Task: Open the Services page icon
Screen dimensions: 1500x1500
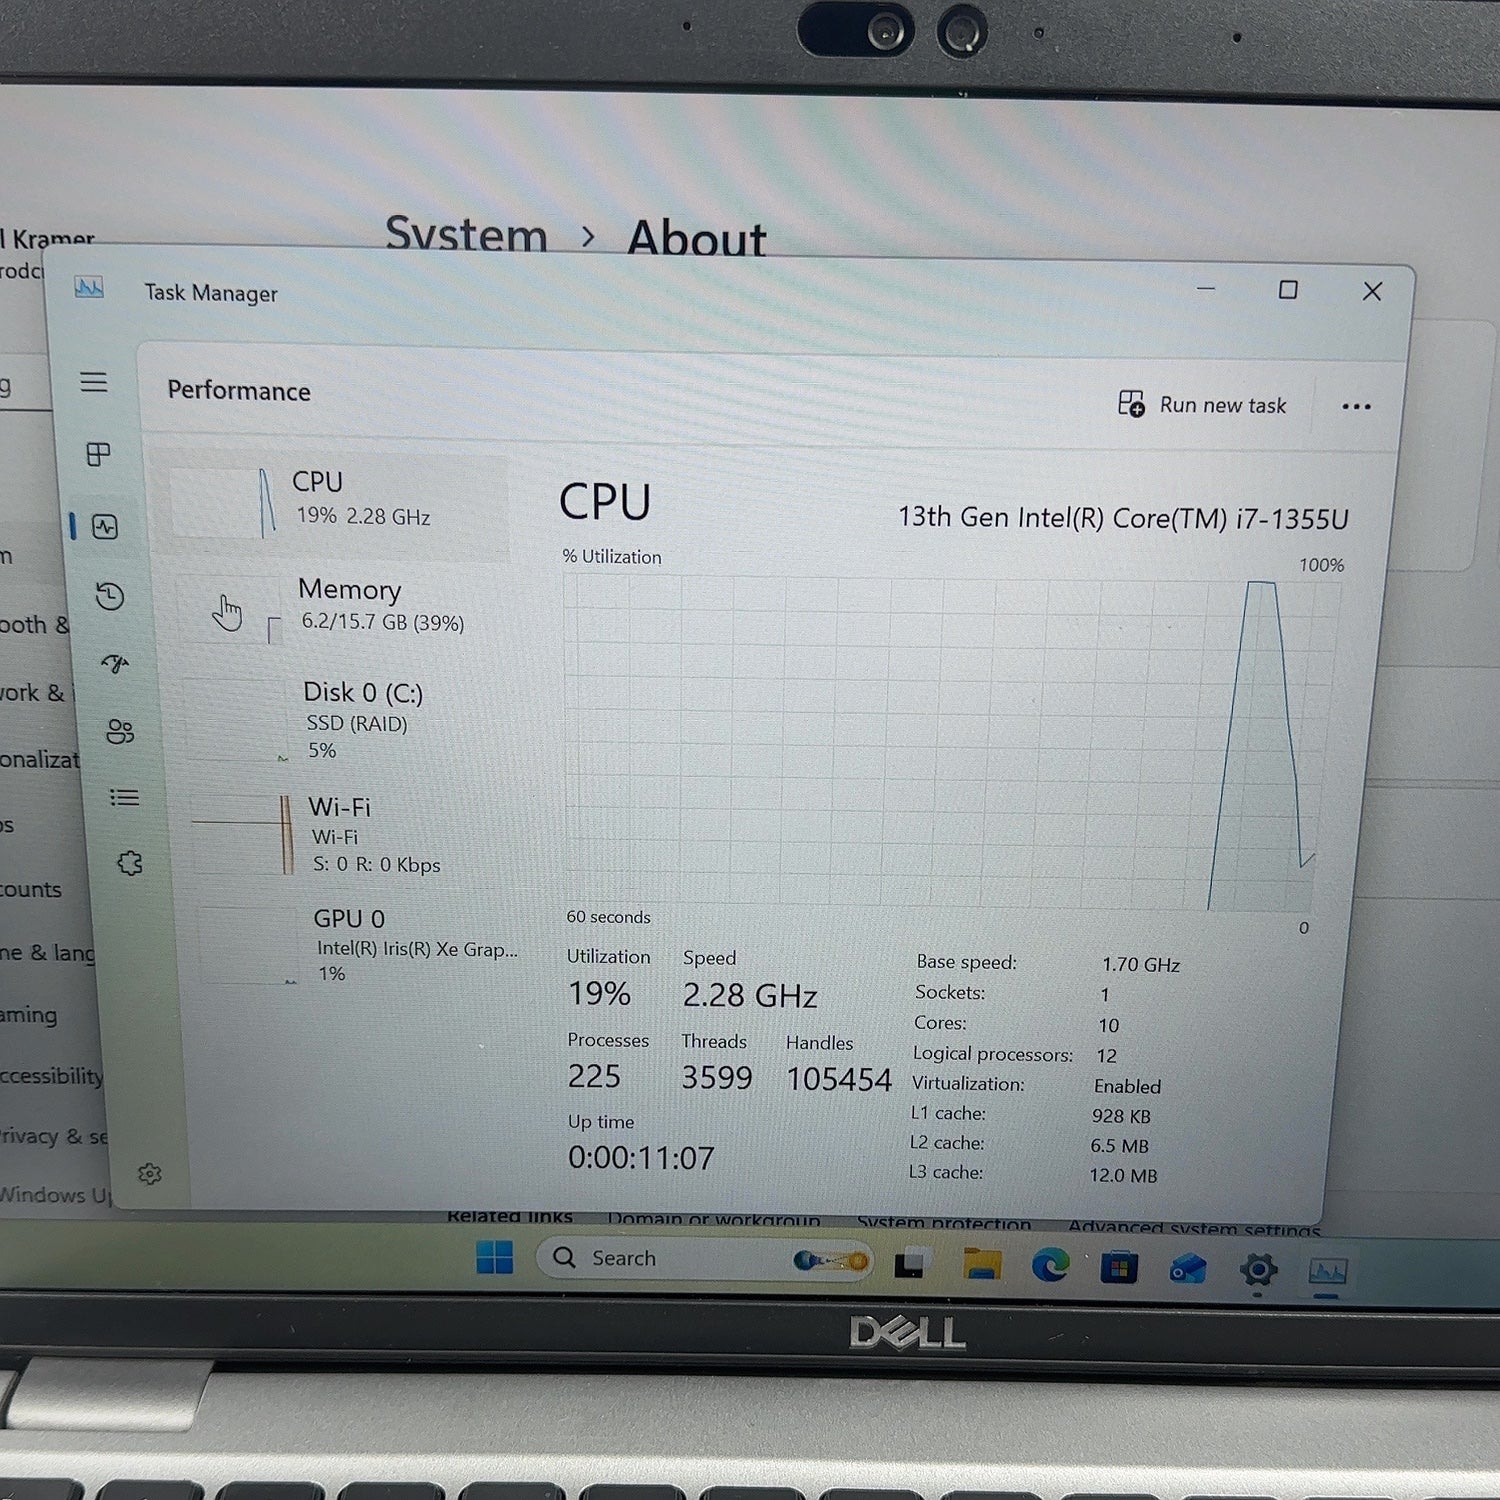Action: [x=129, y=863]
